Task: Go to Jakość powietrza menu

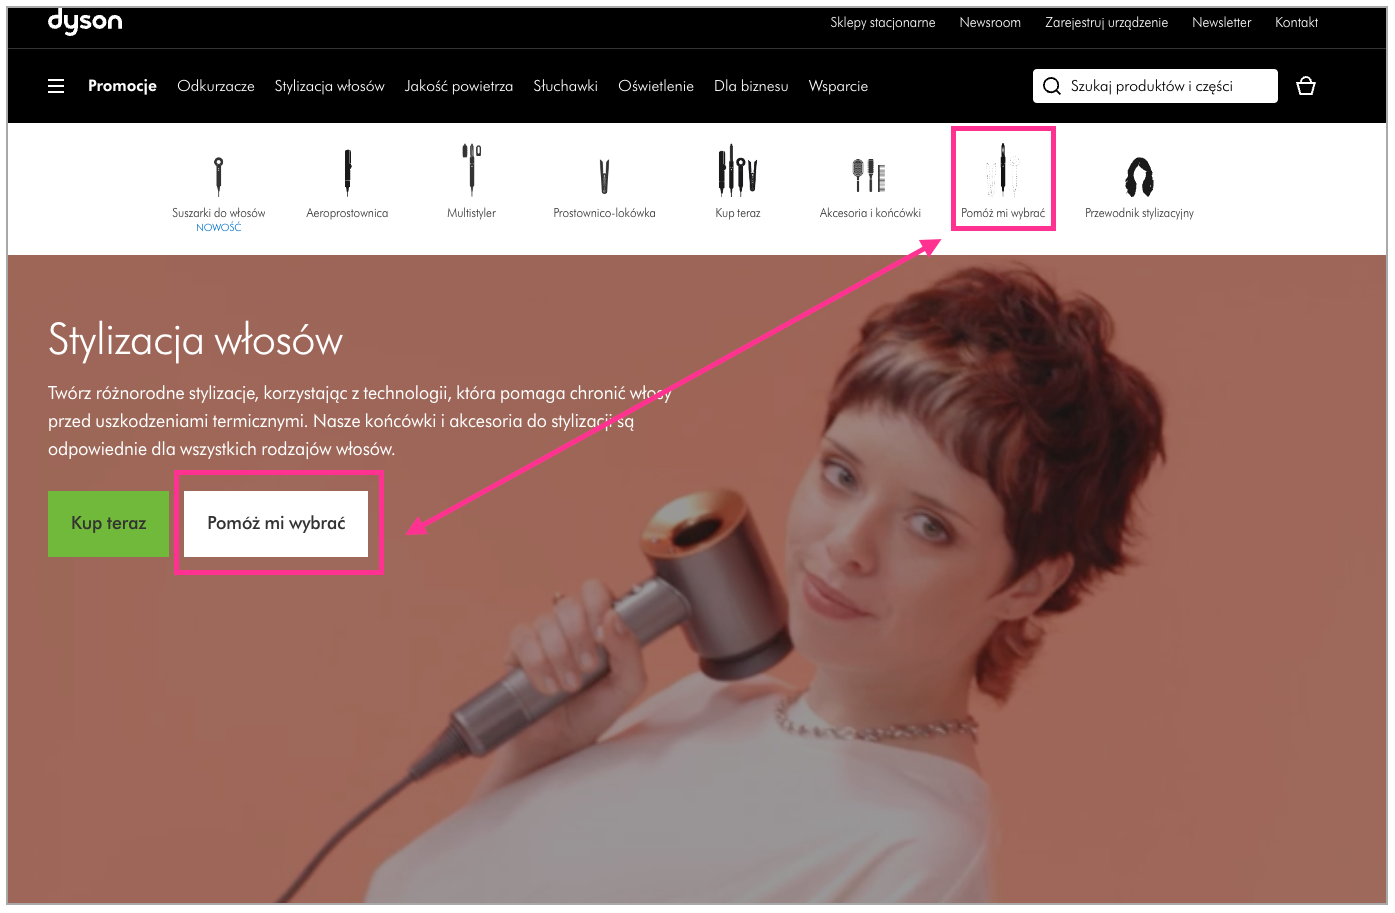Action: [459, 86]
